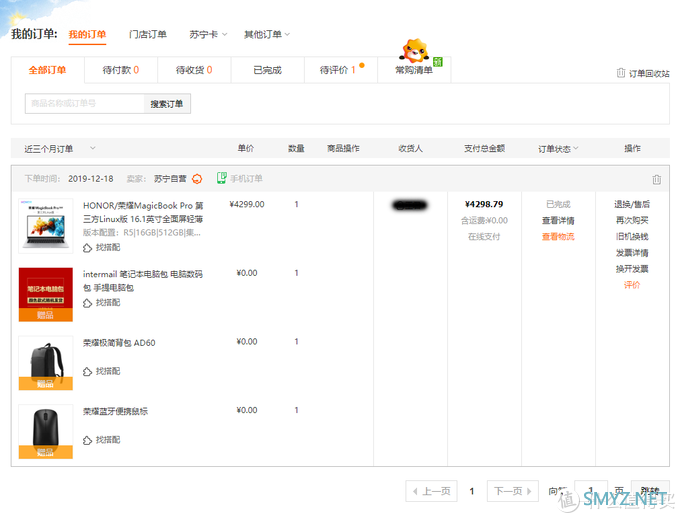Click the lion mascot icon above 常购清单
The height and width of the screenshot is (518, 680).
click(414, 50)
